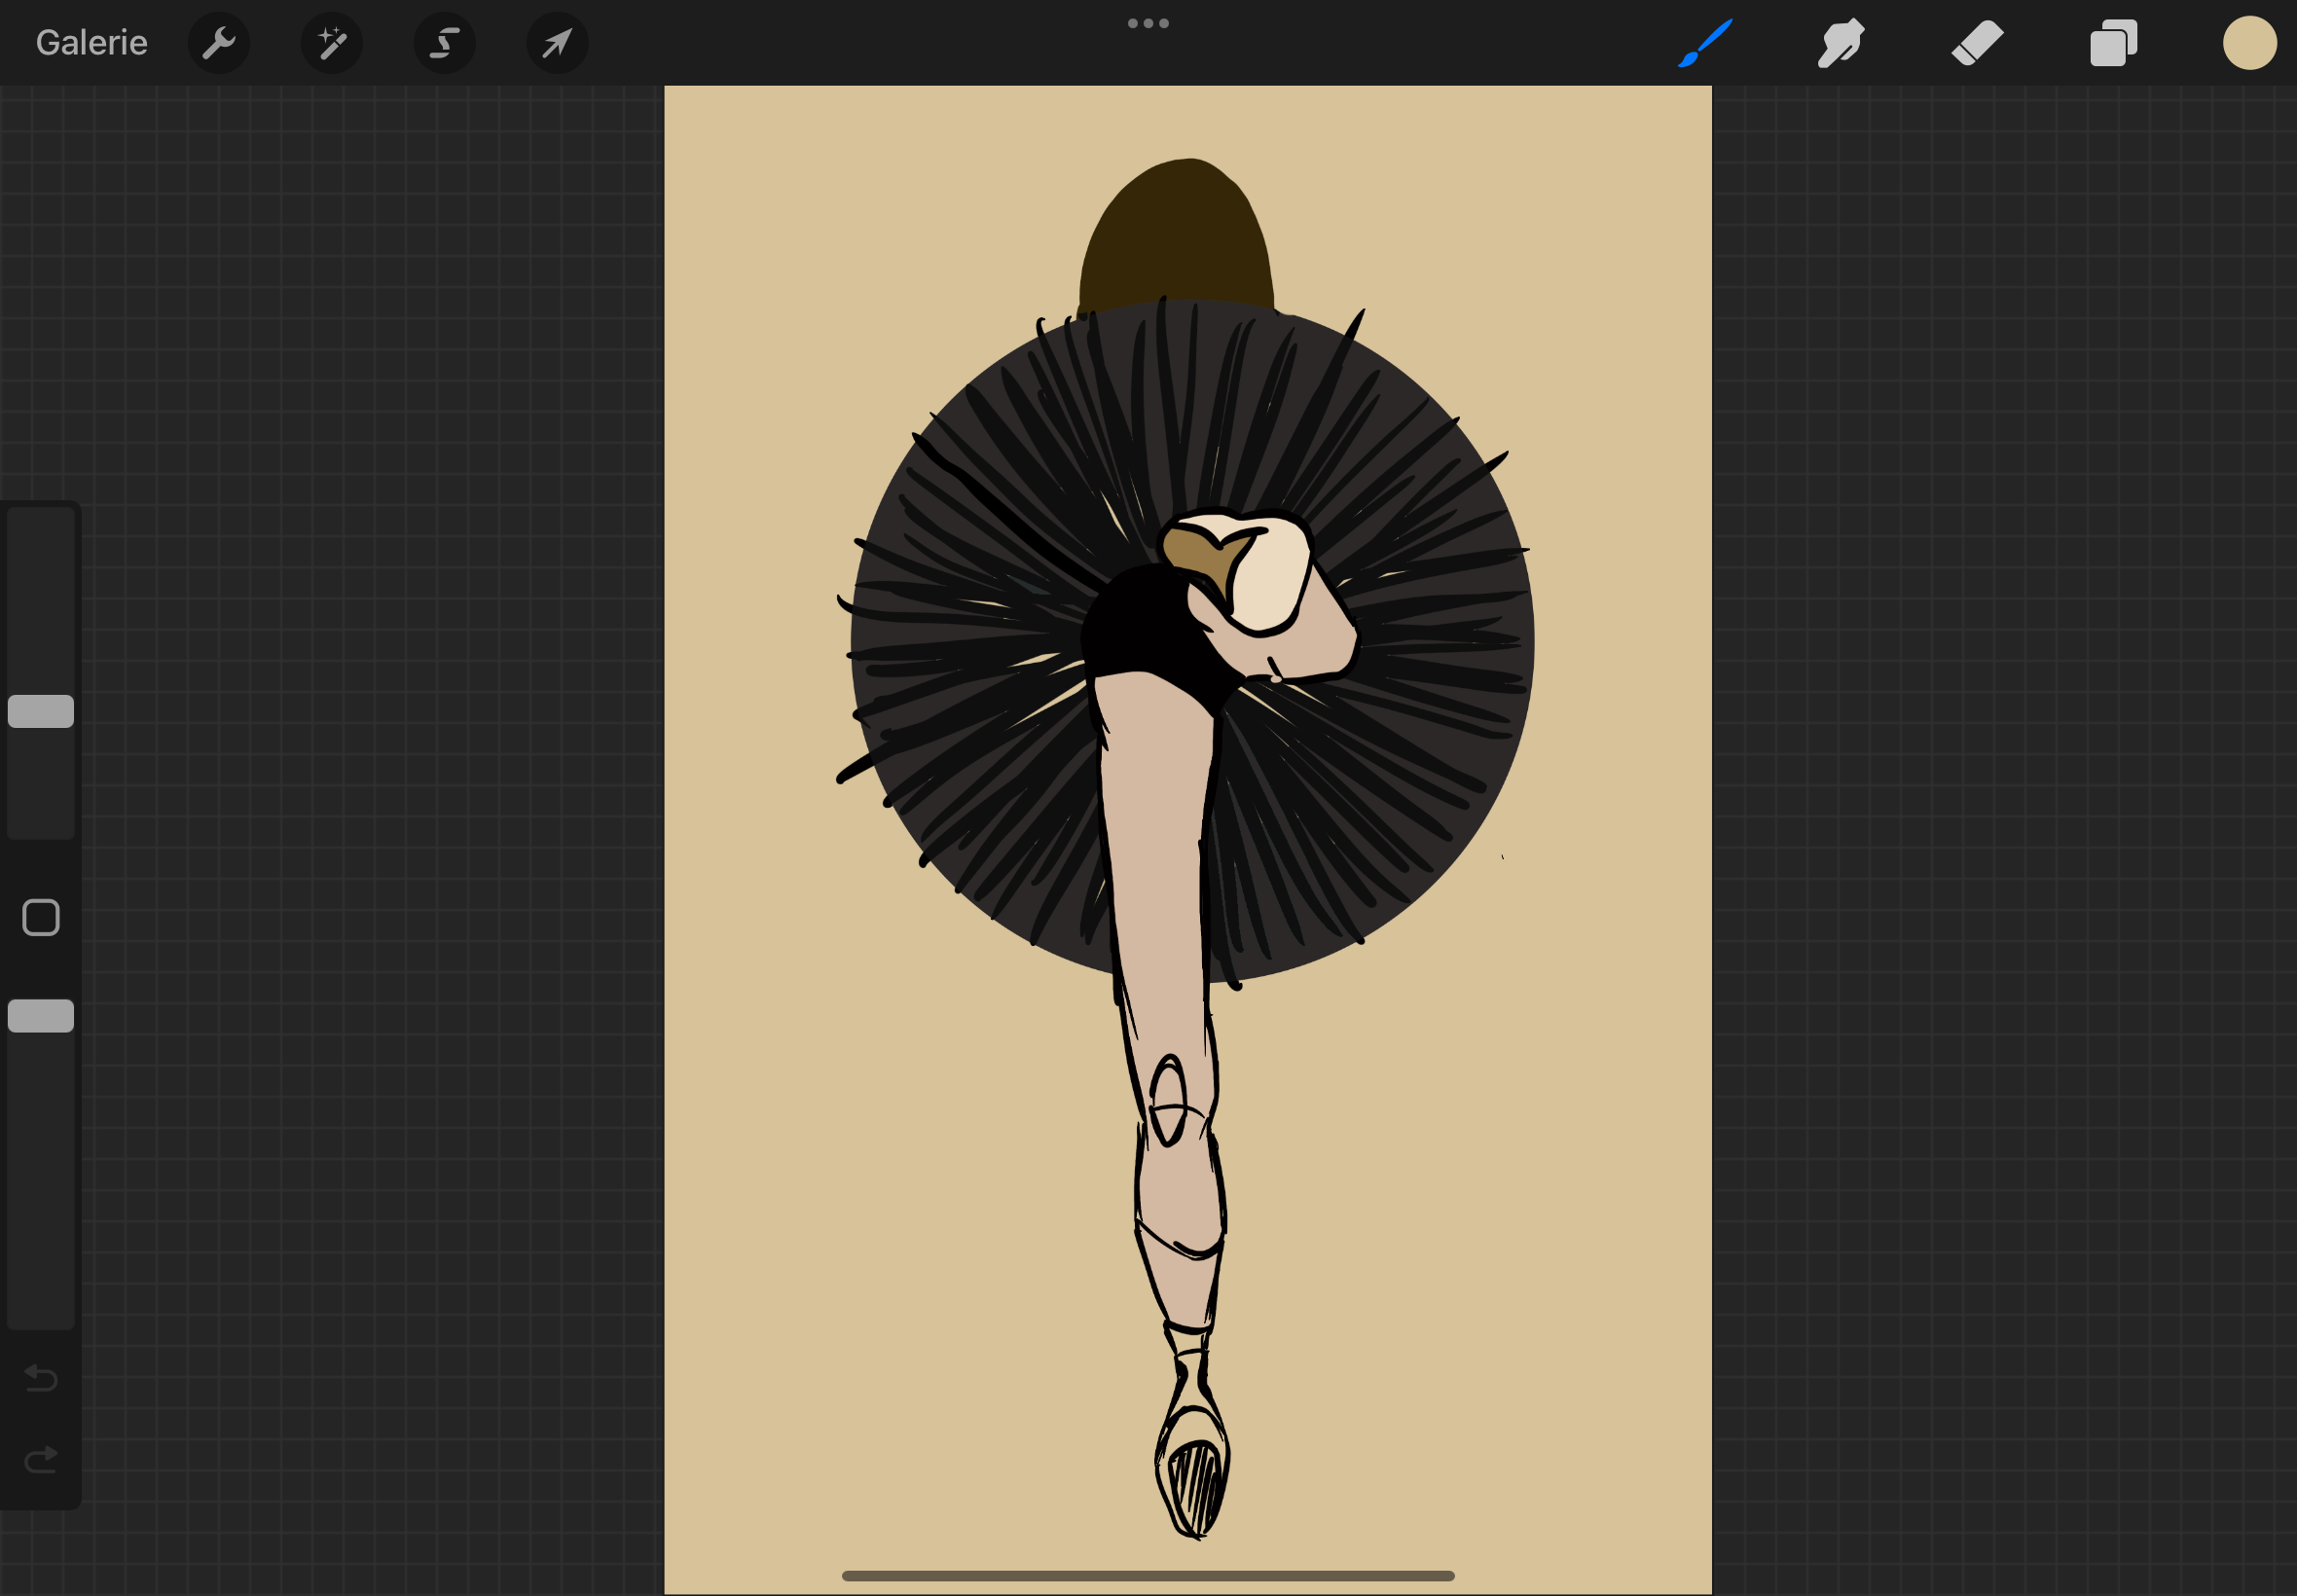Click the redo arrow in sidebar
The height and width of the screenshot is (1596, 2297).
(41, 1460)
